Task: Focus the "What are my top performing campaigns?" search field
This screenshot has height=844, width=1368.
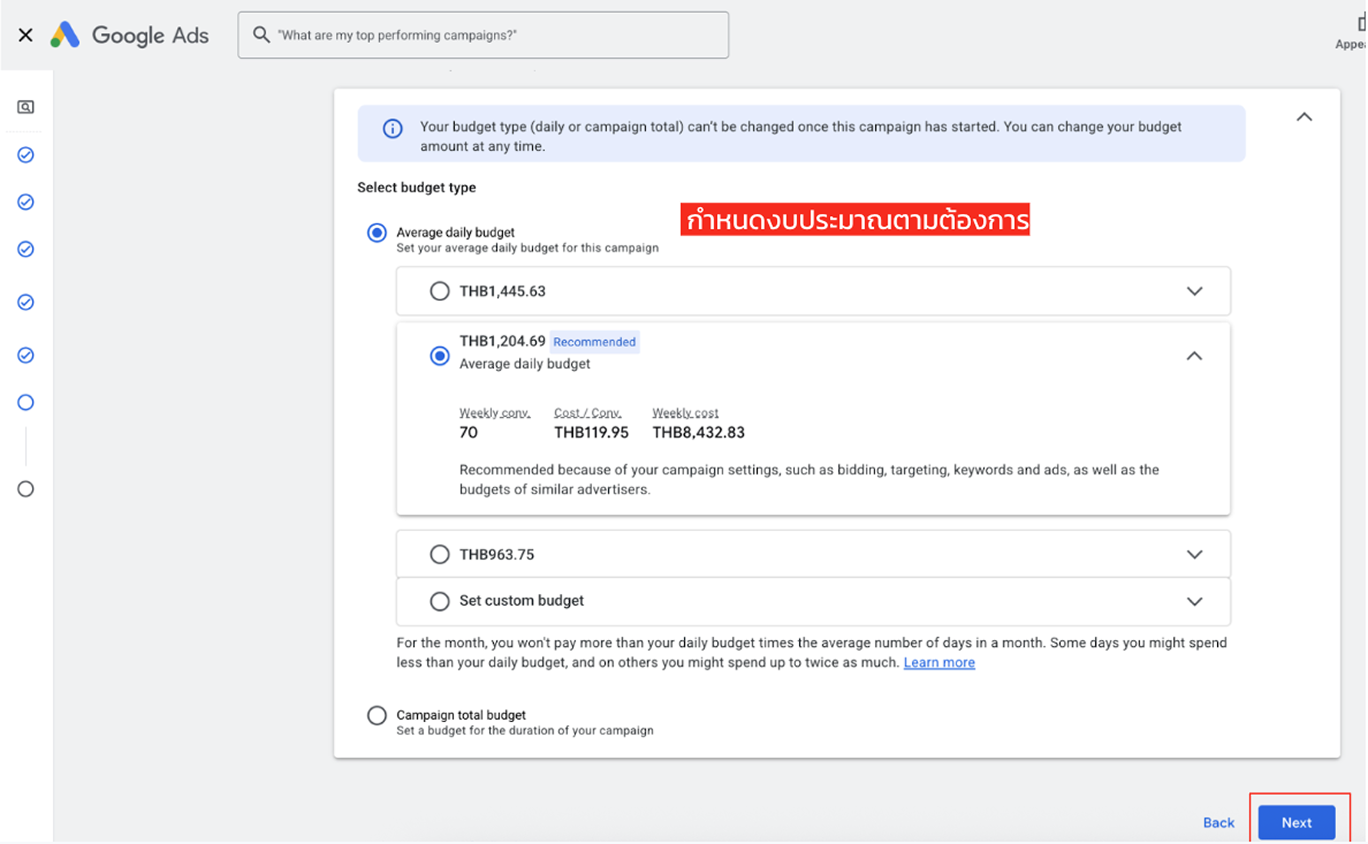Action: [x=483, y=35]
